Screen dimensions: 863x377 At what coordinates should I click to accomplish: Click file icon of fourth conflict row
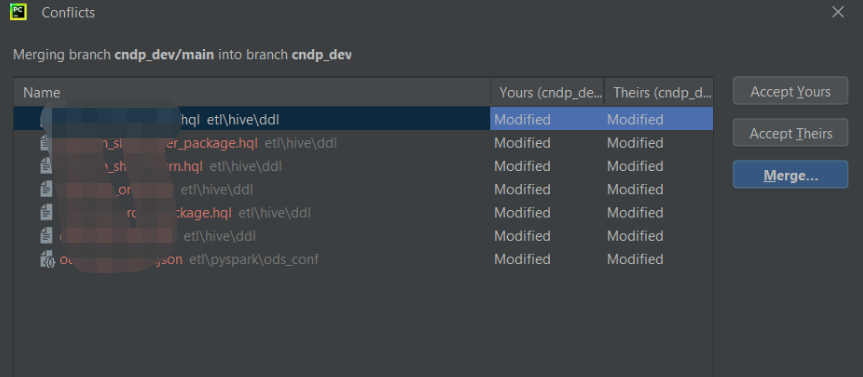(46, 189)
